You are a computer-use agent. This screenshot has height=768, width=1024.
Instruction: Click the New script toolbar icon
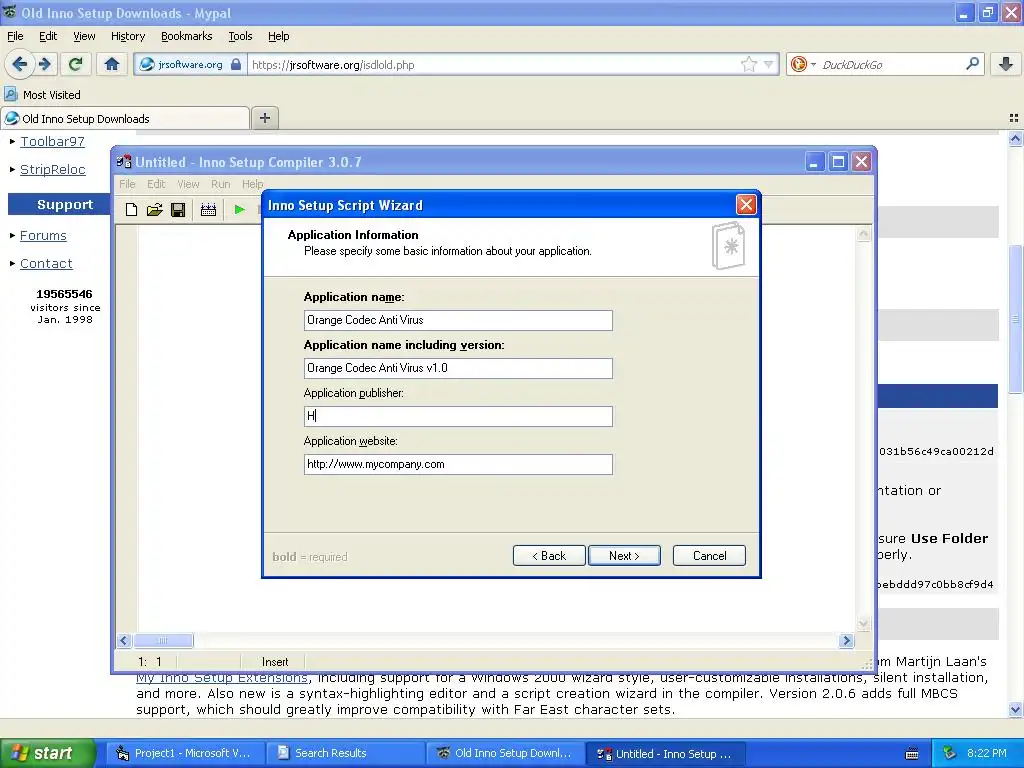(x=131, y=209)
